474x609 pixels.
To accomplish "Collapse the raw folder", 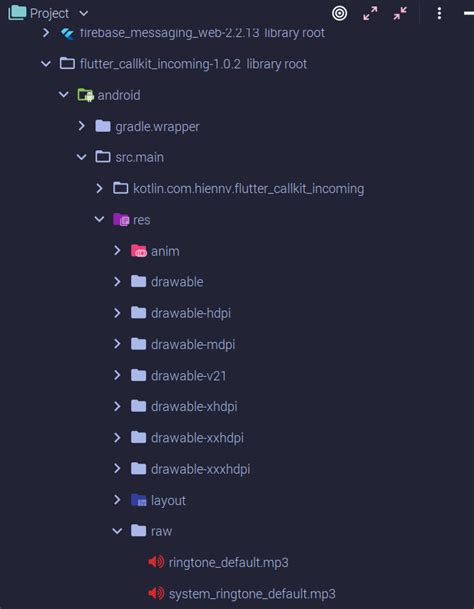I will point(117,531).
